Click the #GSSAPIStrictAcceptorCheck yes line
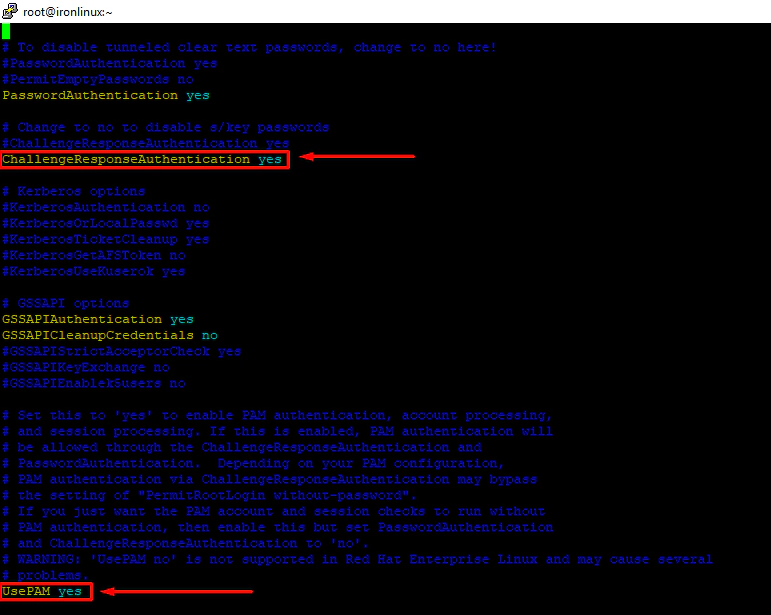 click(x=121, y=351)
